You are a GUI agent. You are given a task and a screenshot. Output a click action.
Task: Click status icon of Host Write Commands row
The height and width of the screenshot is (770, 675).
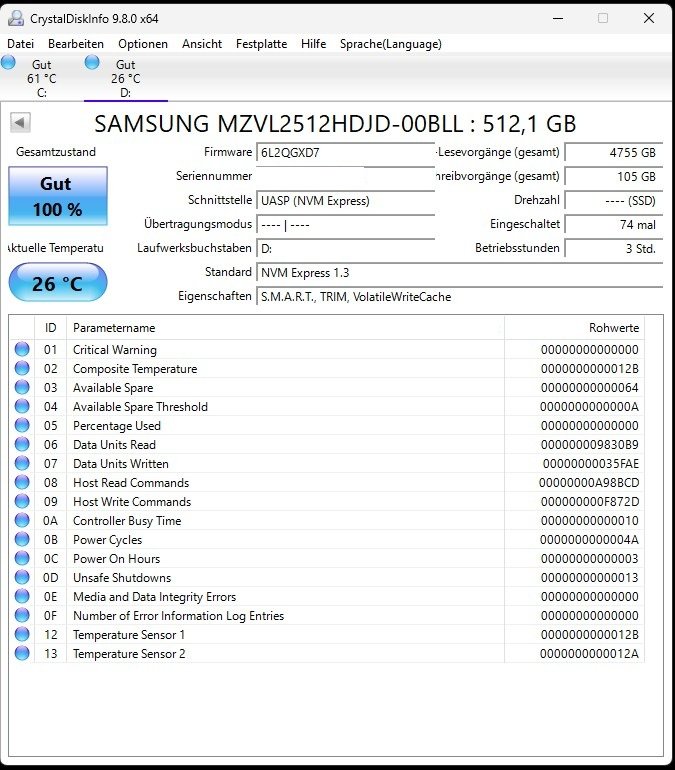pos(22,501)
